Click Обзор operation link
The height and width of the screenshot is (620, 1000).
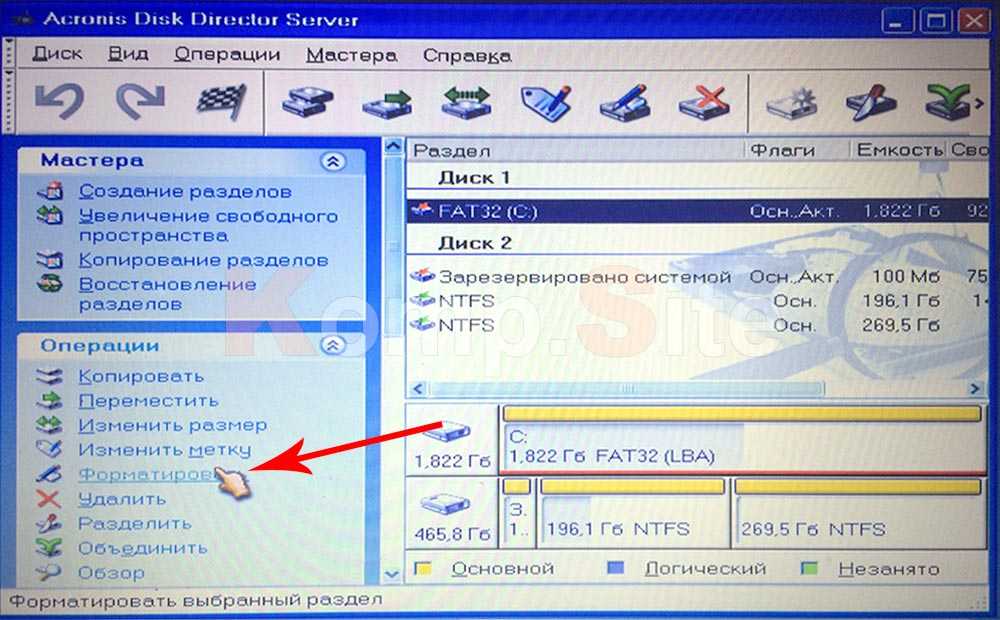pyautogui.click(x=111, y=573)
